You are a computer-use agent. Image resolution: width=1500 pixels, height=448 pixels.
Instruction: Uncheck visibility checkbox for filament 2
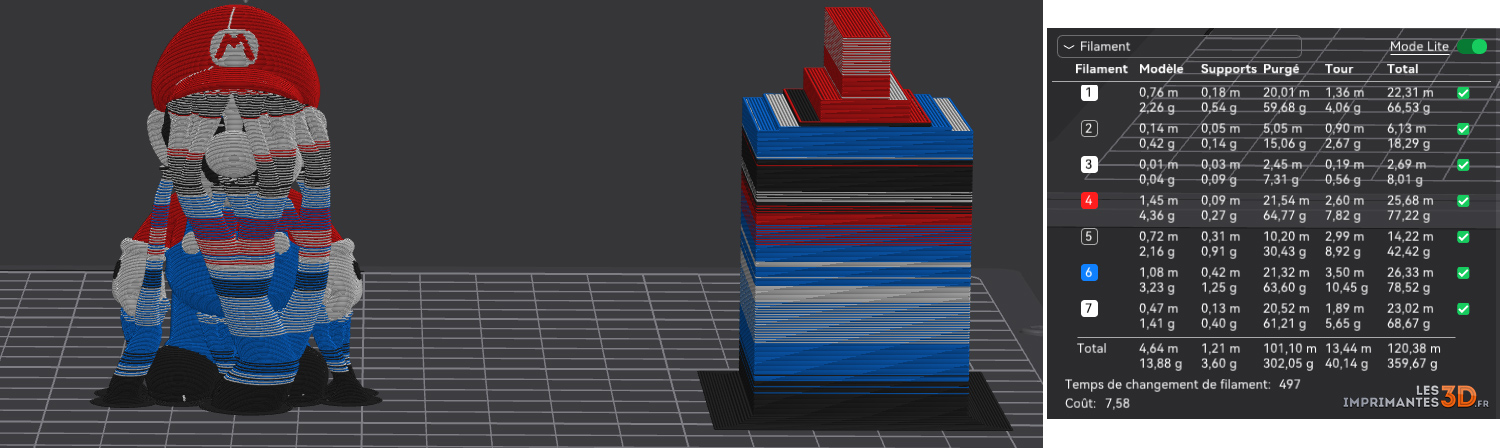click(1463, 128)
